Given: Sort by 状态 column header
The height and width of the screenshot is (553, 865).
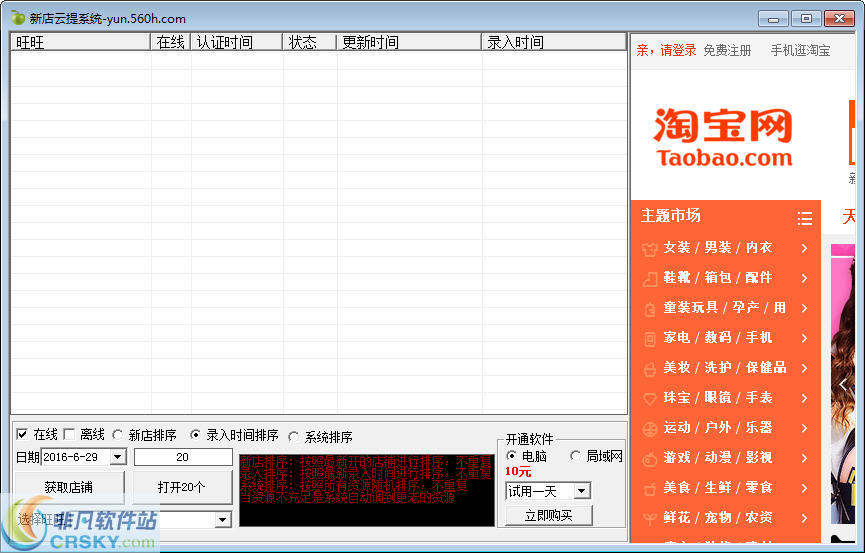Looking at the screenshot, I should pyautogui.click(x=309, y=42).
